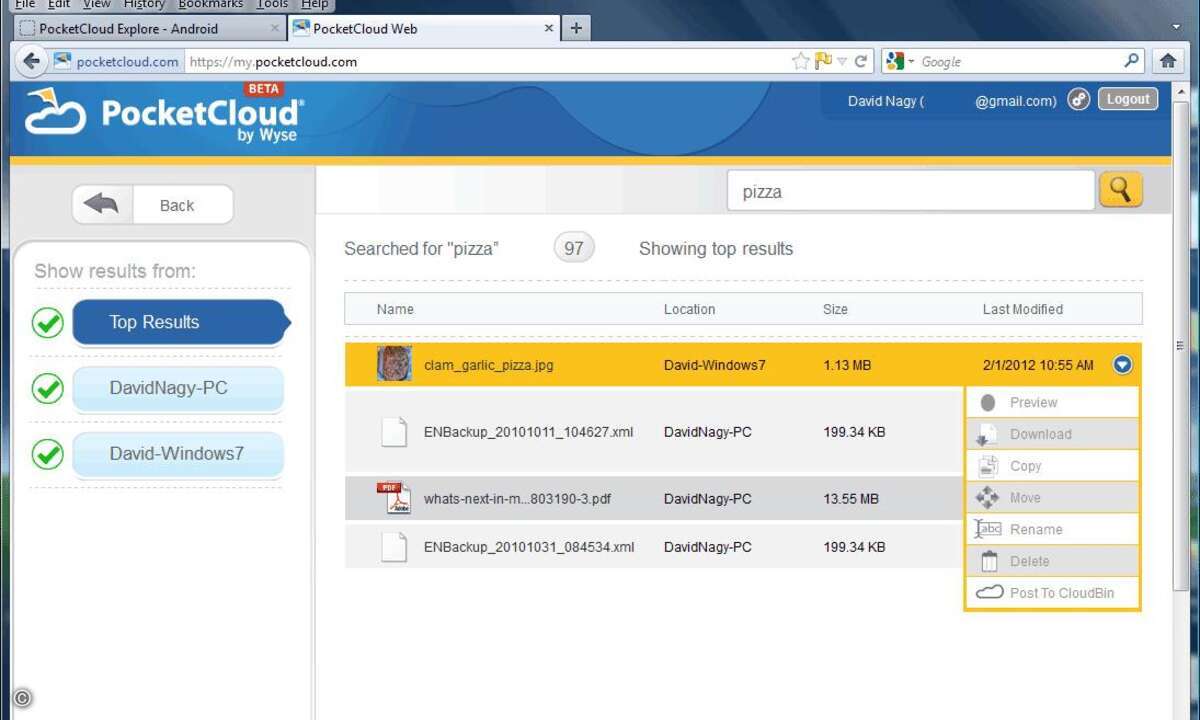Open the address bar history dropdown arrow
The height and width of the screenshot is (720, 1200).
coord(843,61)
